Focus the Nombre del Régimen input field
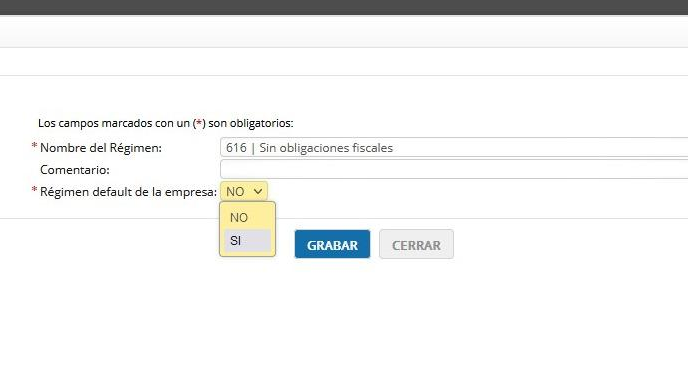 (x=454, y=148)
